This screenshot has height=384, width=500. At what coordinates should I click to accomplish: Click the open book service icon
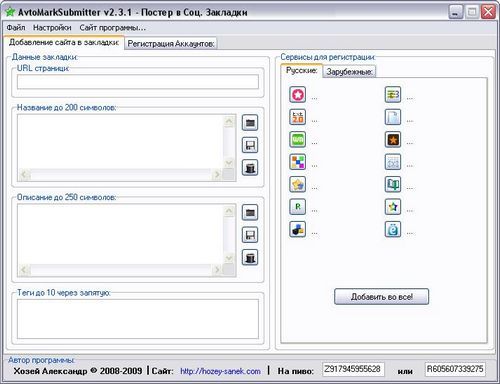click(x=393, y=184)
